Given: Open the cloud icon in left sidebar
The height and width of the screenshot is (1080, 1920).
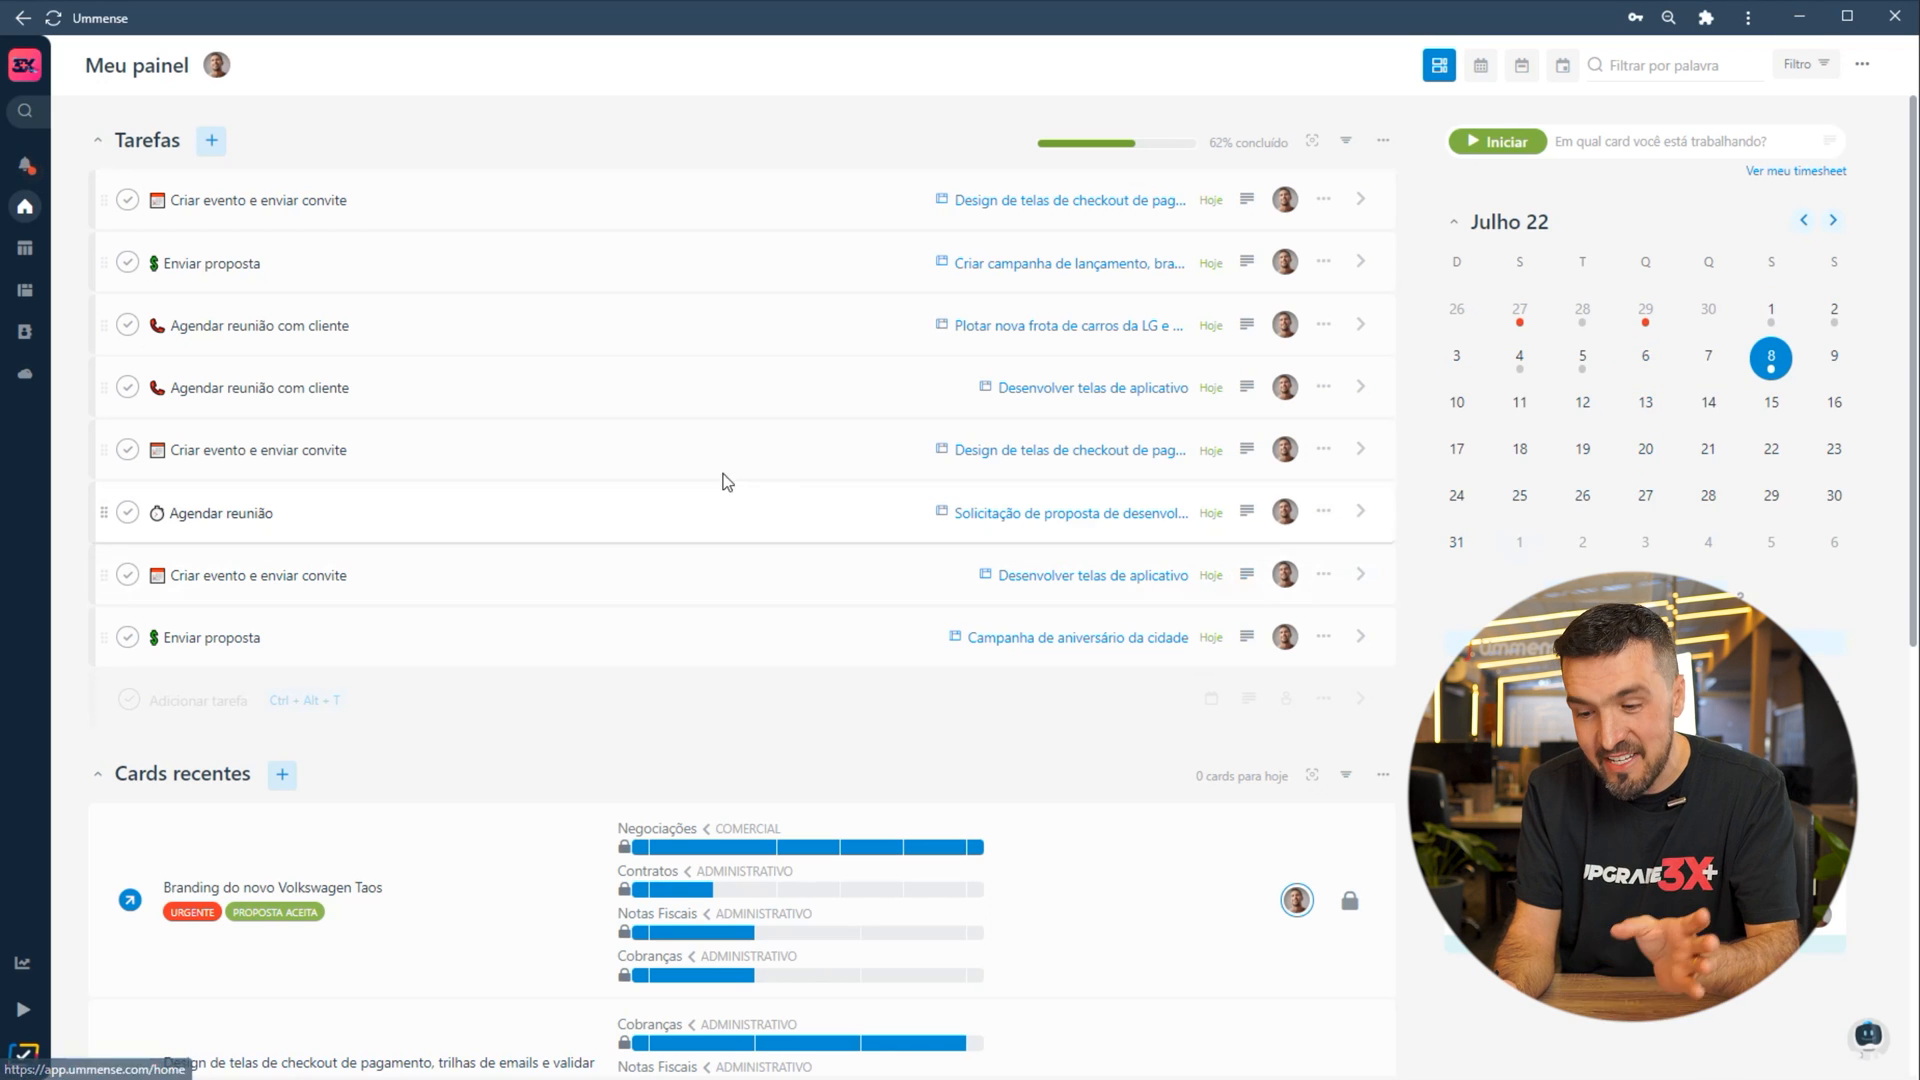Looking at the screenshot, I should [x=25, y=373].
